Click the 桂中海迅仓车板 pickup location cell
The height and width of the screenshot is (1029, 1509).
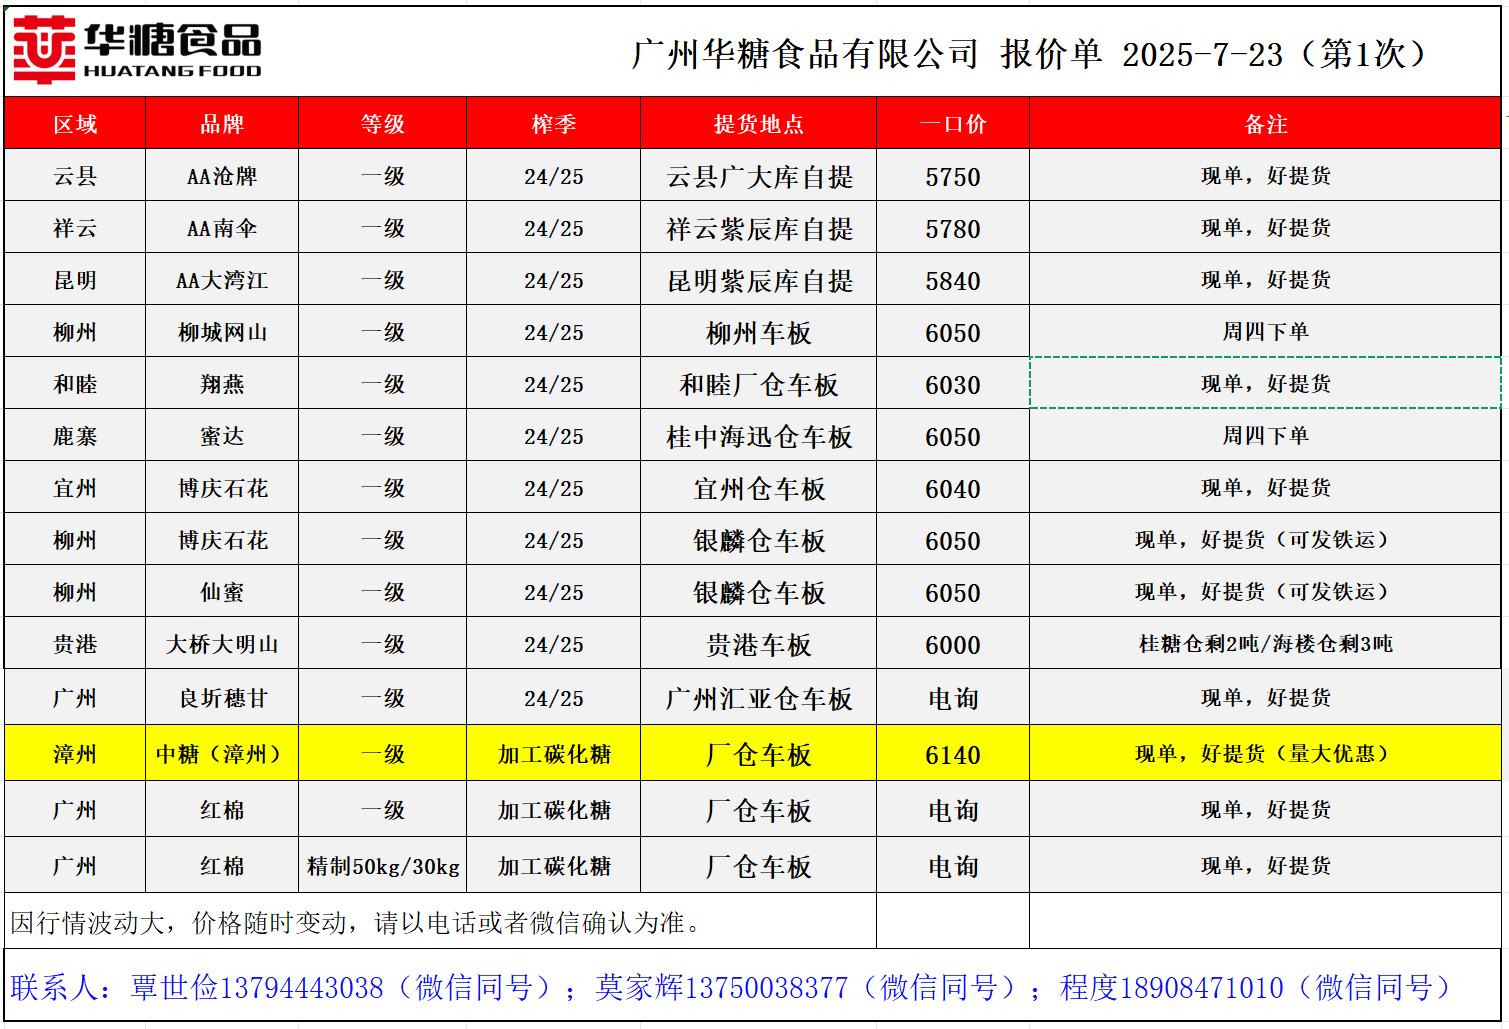click(x=758, y=437)
